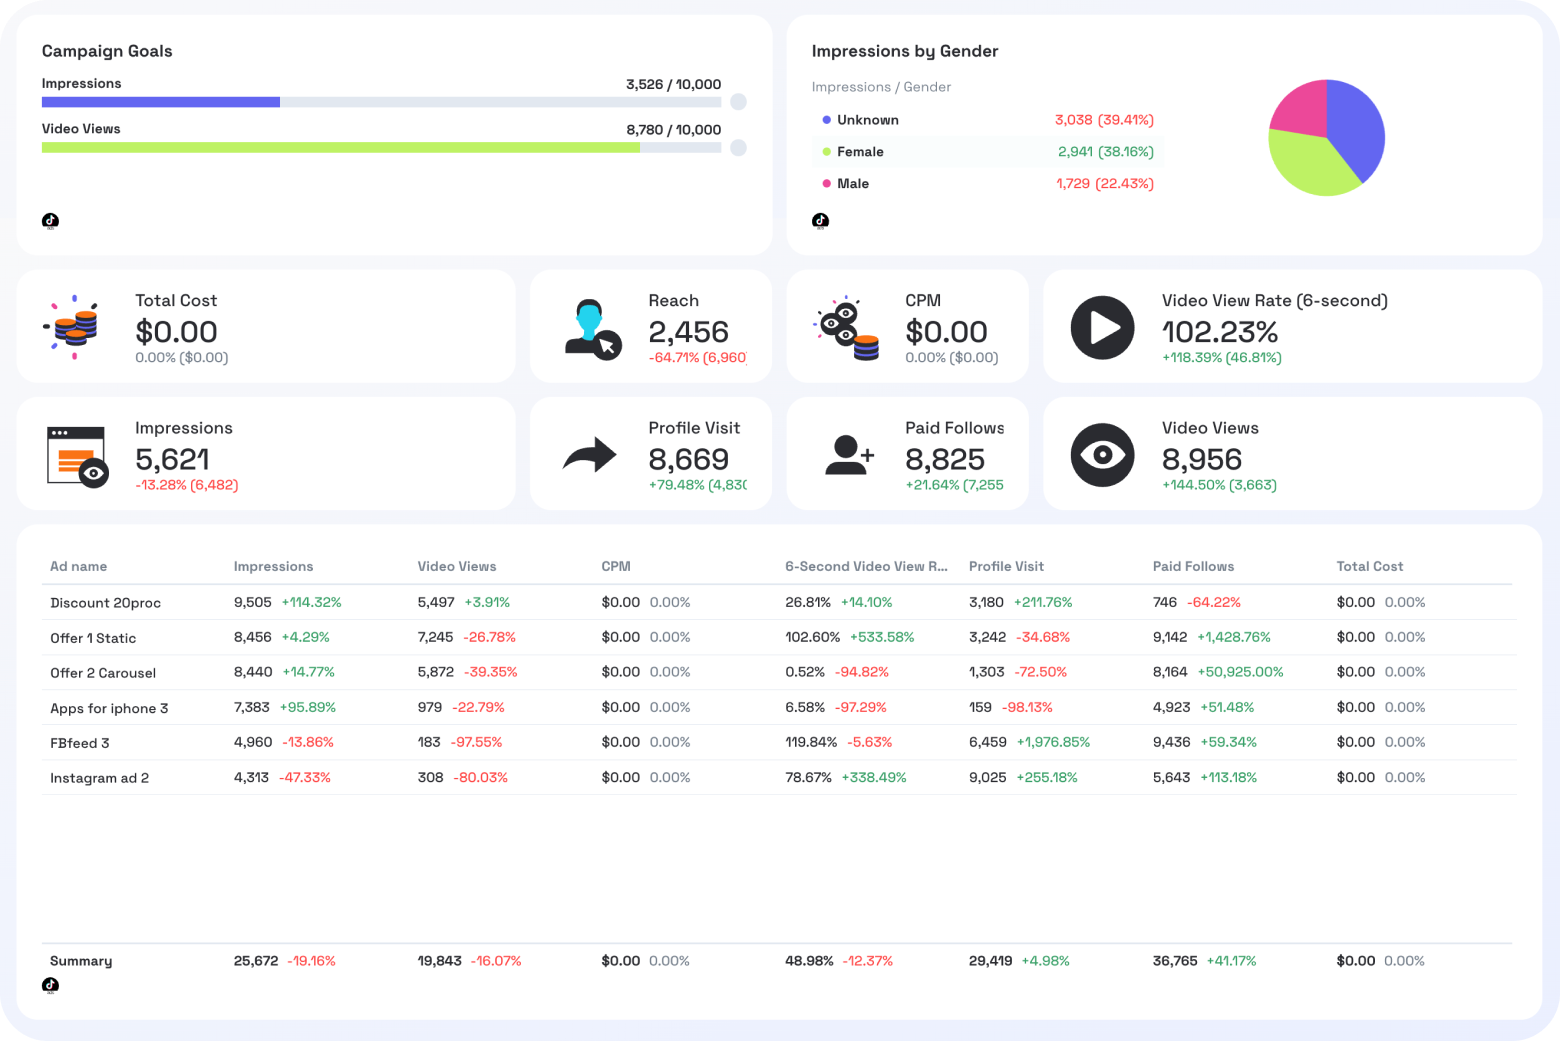
Task: Click the coin stack icon on Total Cost card
Action: [x=75, y=327]
